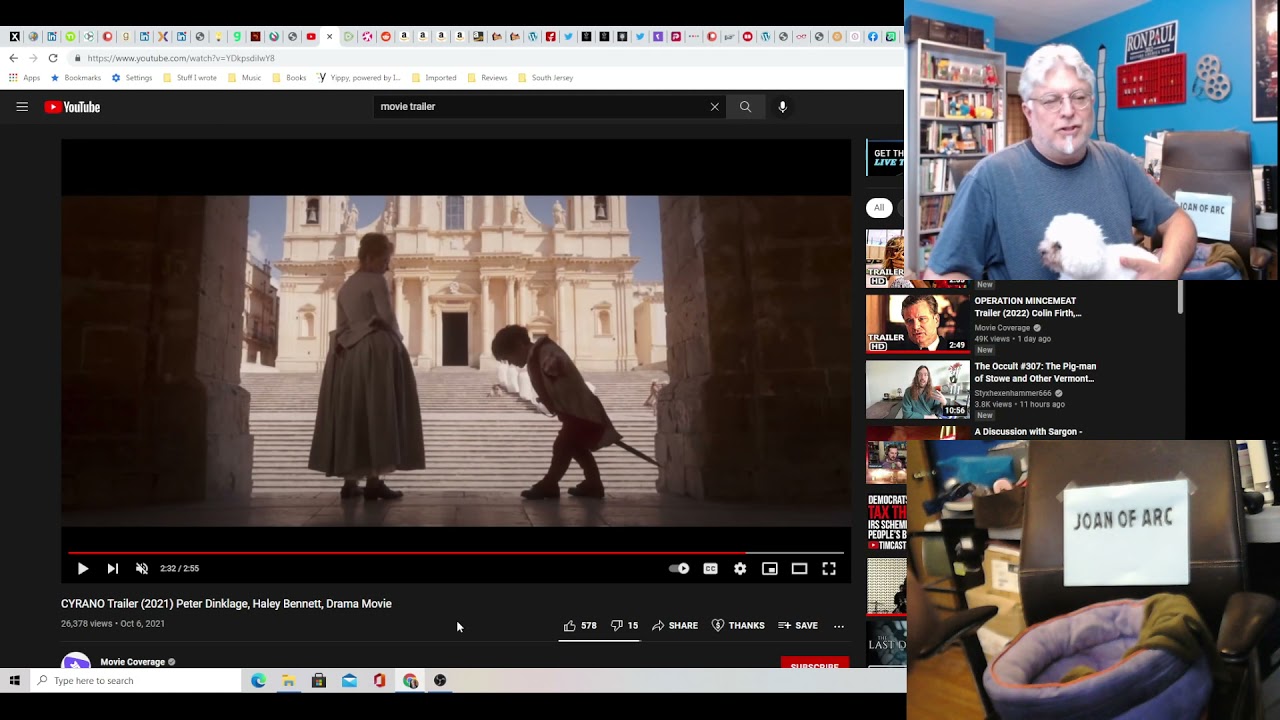Screen dimensions: 1280x720
Task: Go back in browser history
Action: [x=13, y=58]
